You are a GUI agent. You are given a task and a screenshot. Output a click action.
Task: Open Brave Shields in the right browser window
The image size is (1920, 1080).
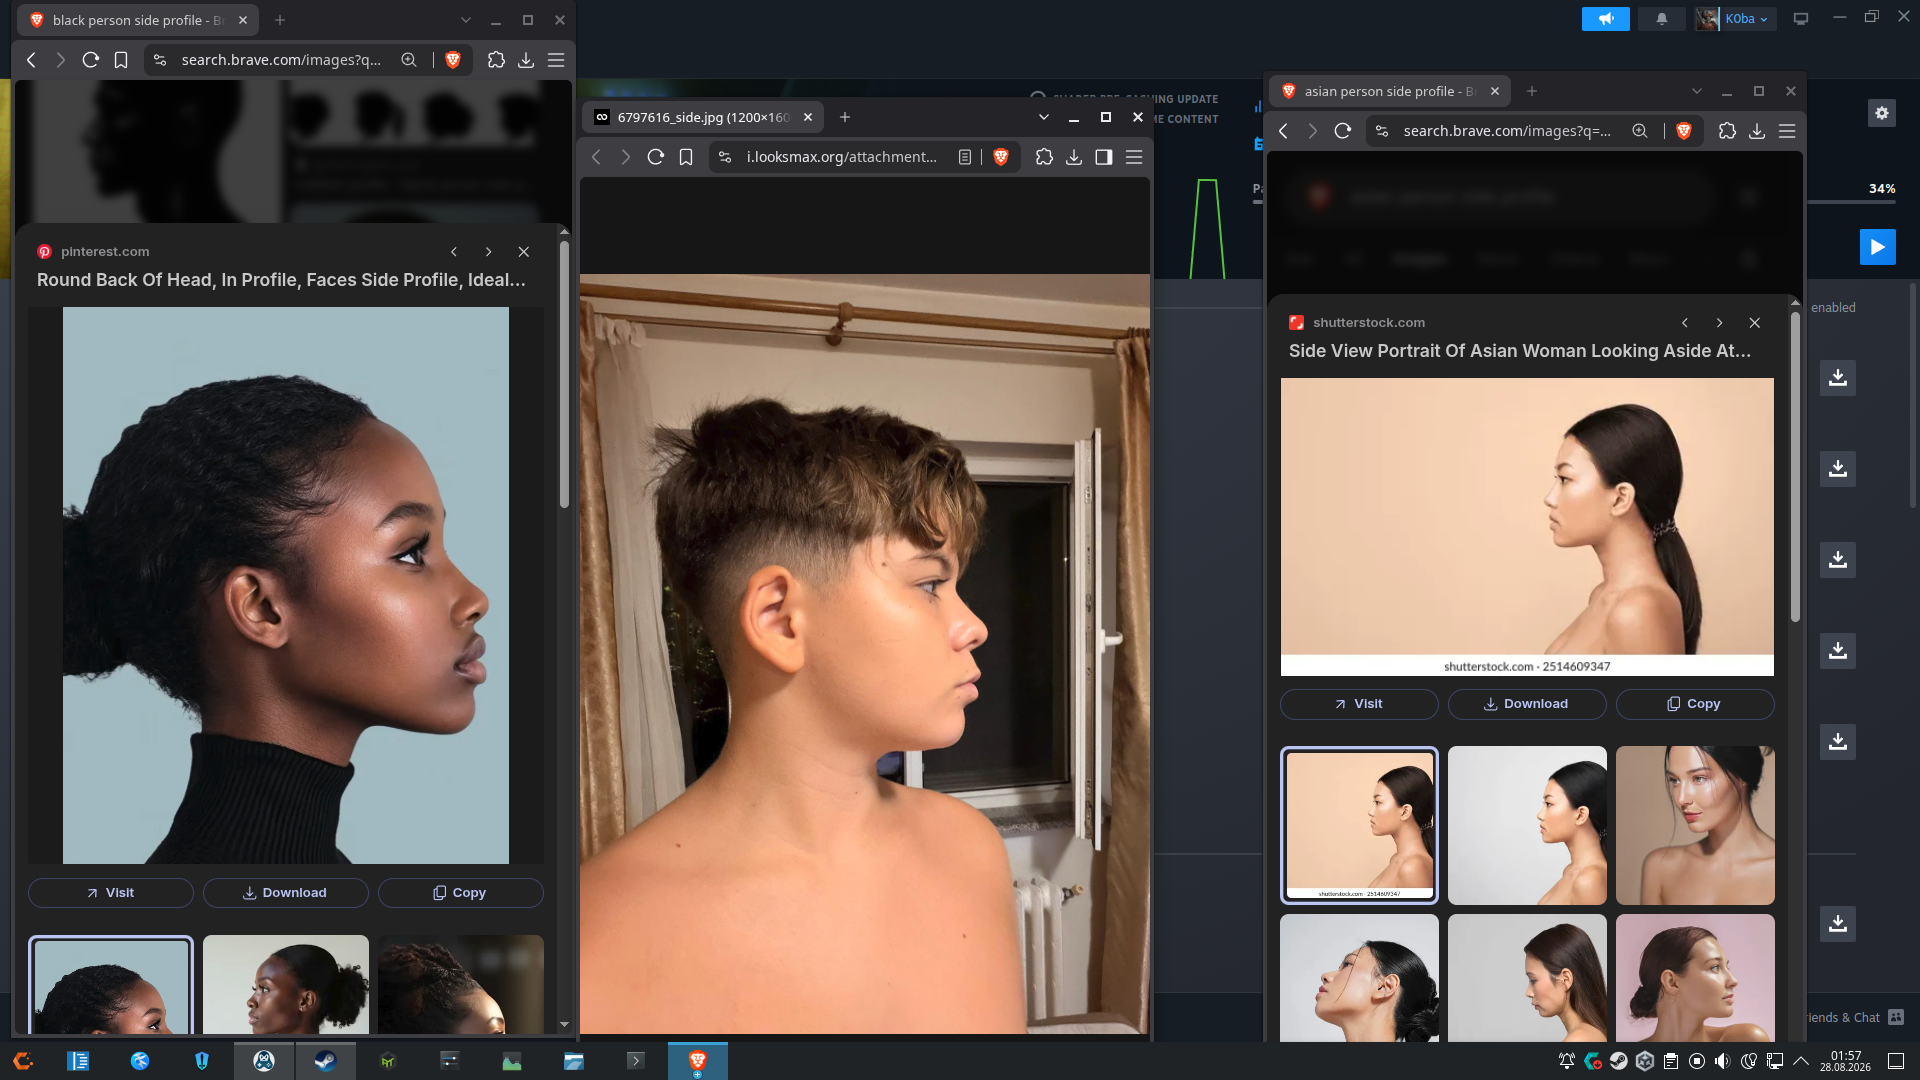(x=1684, y=131)
